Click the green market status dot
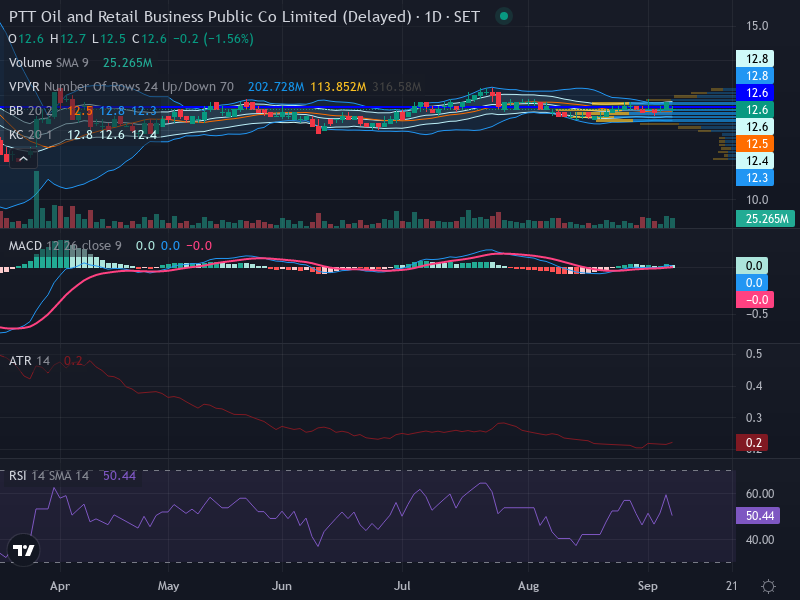The image size is (800, 600). click(x=504, y=16)
